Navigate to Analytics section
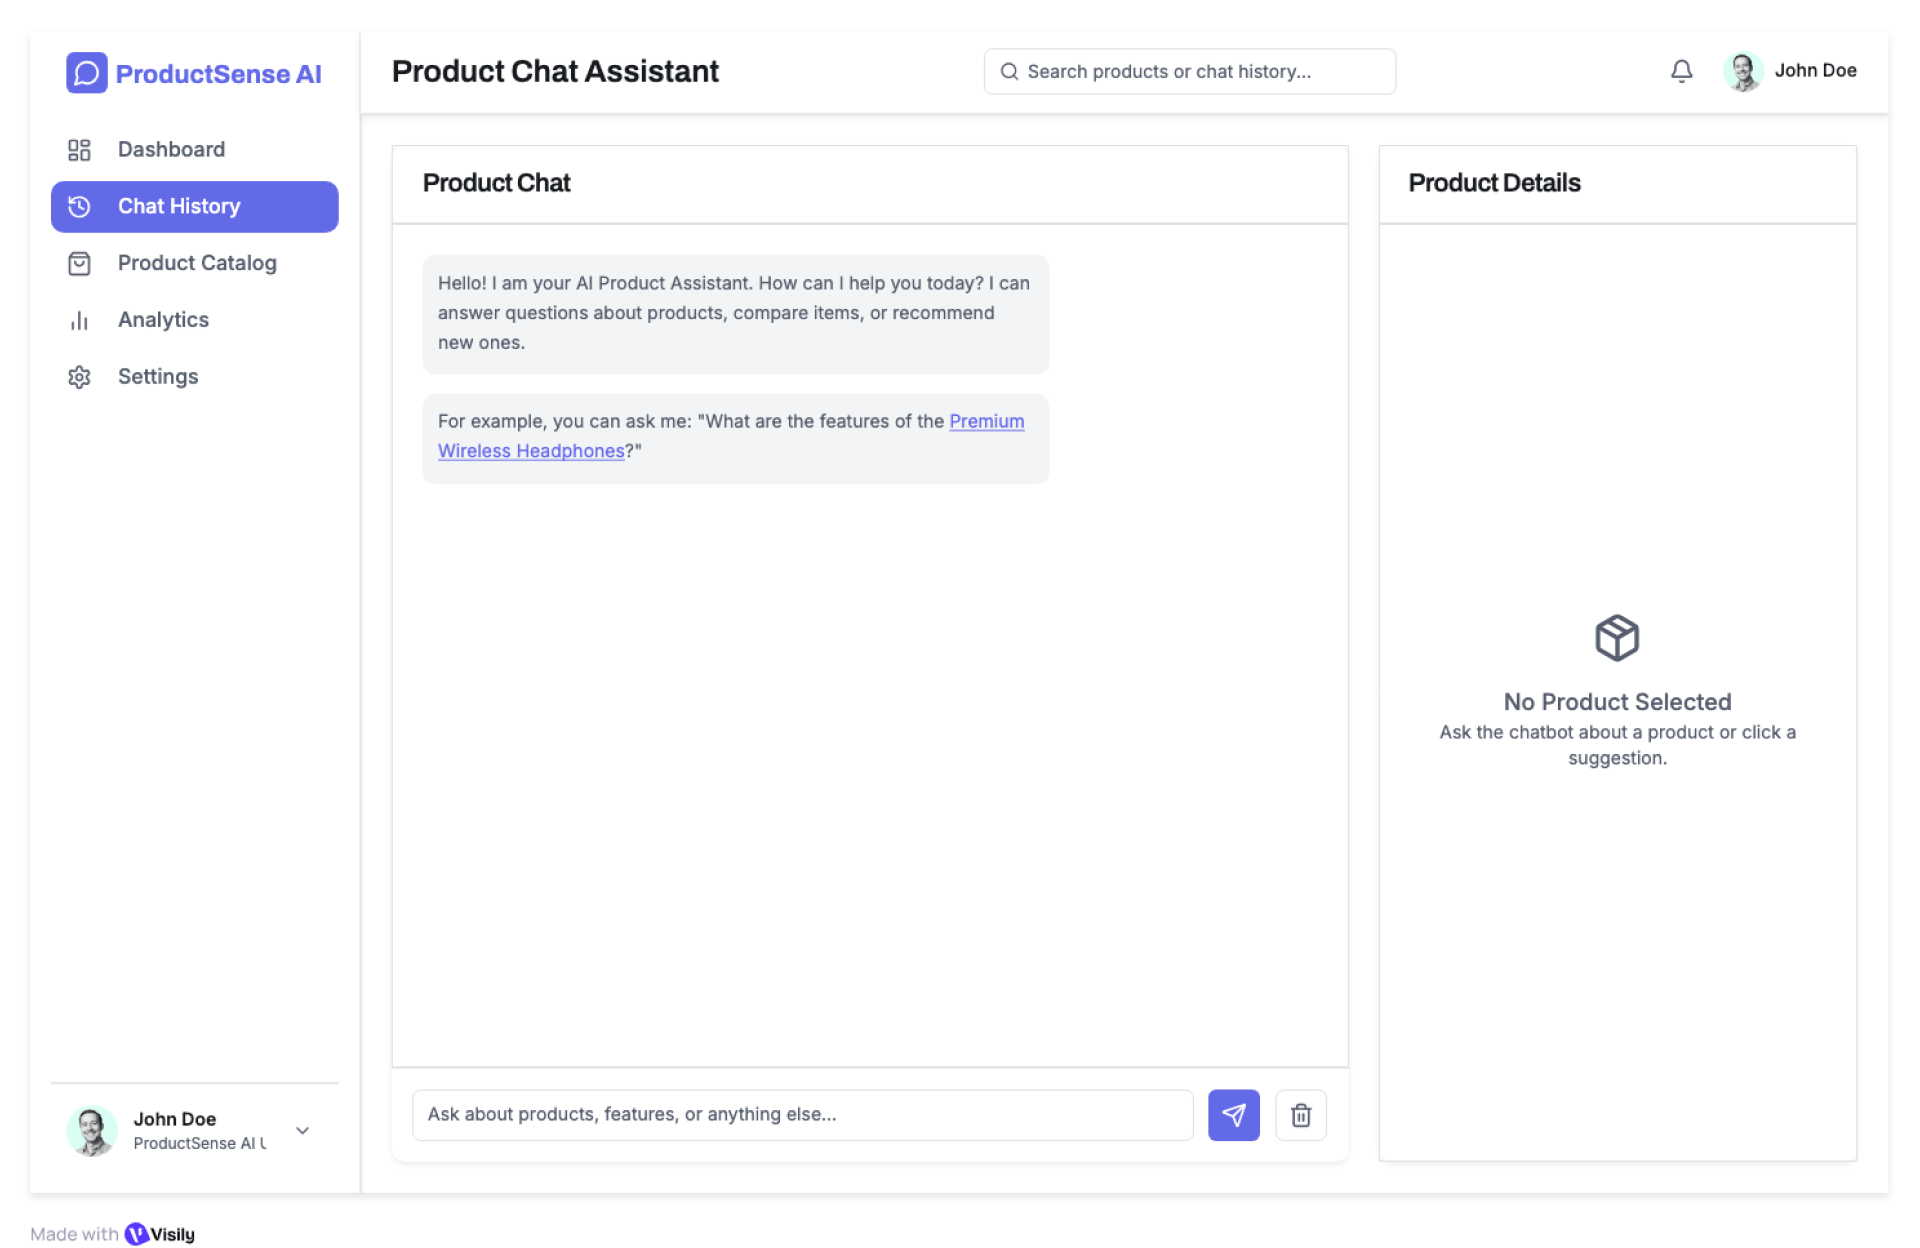The width and height of the screenshot is (1920, 1248). click(163, 320)
